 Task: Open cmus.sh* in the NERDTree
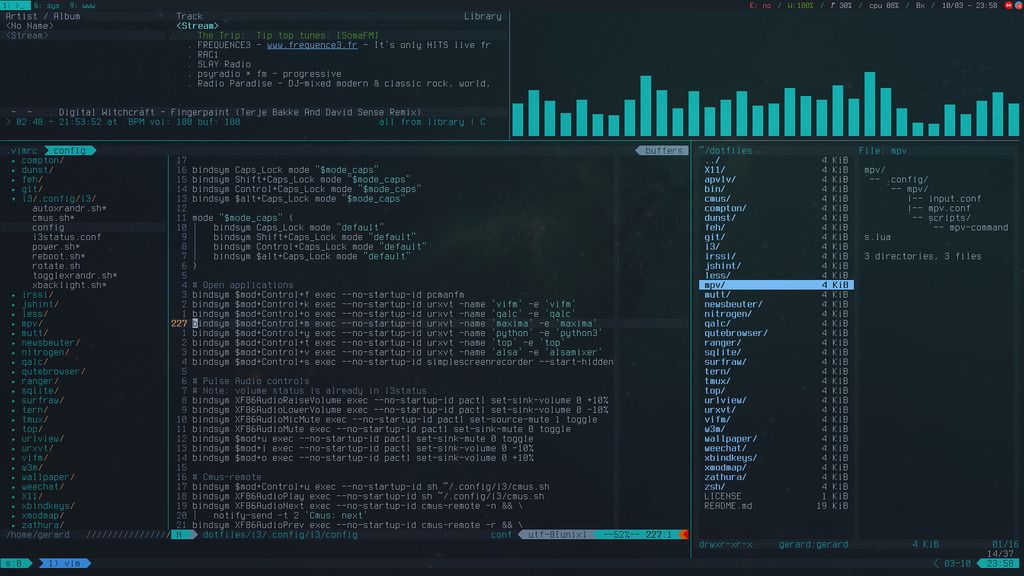coord(53,218)
